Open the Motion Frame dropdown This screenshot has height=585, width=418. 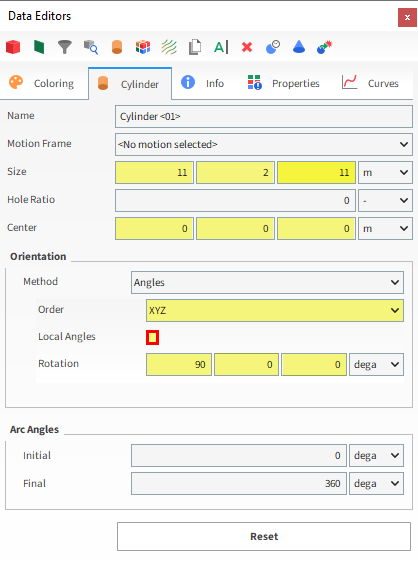click(263, 144)
